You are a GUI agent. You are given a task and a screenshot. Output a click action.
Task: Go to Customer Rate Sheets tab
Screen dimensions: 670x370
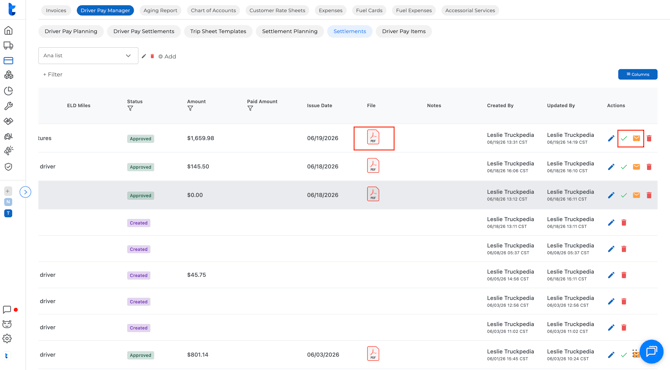point(277,10)
